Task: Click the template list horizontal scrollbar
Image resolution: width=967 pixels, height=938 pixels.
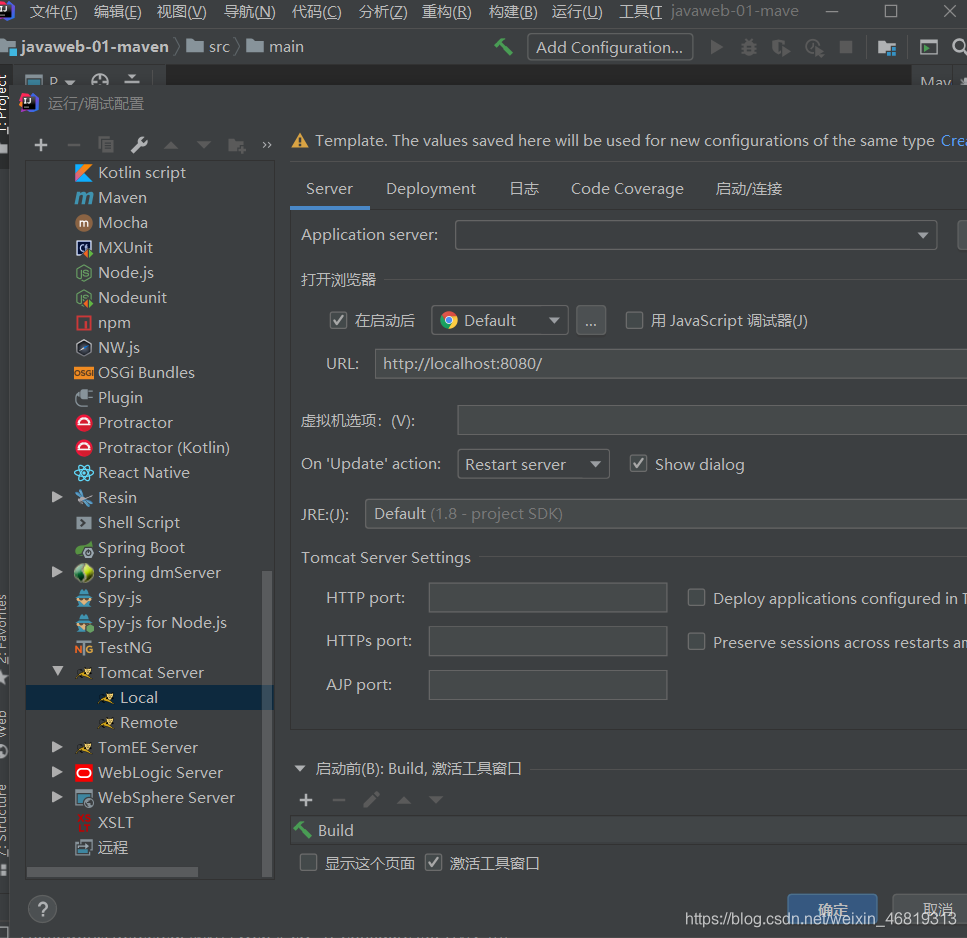Action: (x=112, y=872)
